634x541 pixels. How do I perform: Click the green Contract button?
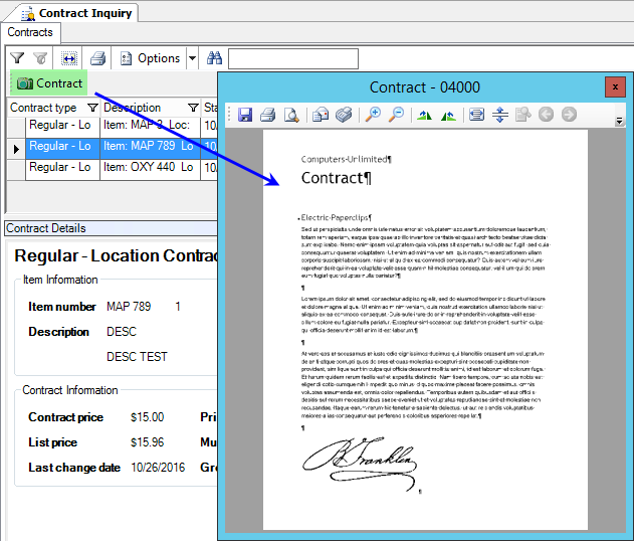49,84
